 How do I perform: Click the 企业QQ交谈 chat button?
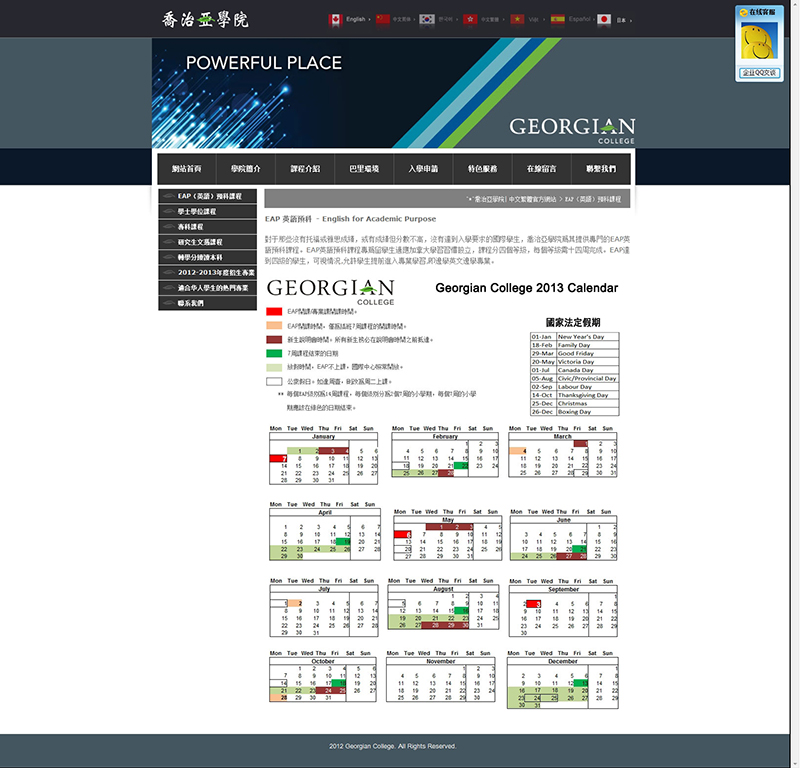[759, 73]
